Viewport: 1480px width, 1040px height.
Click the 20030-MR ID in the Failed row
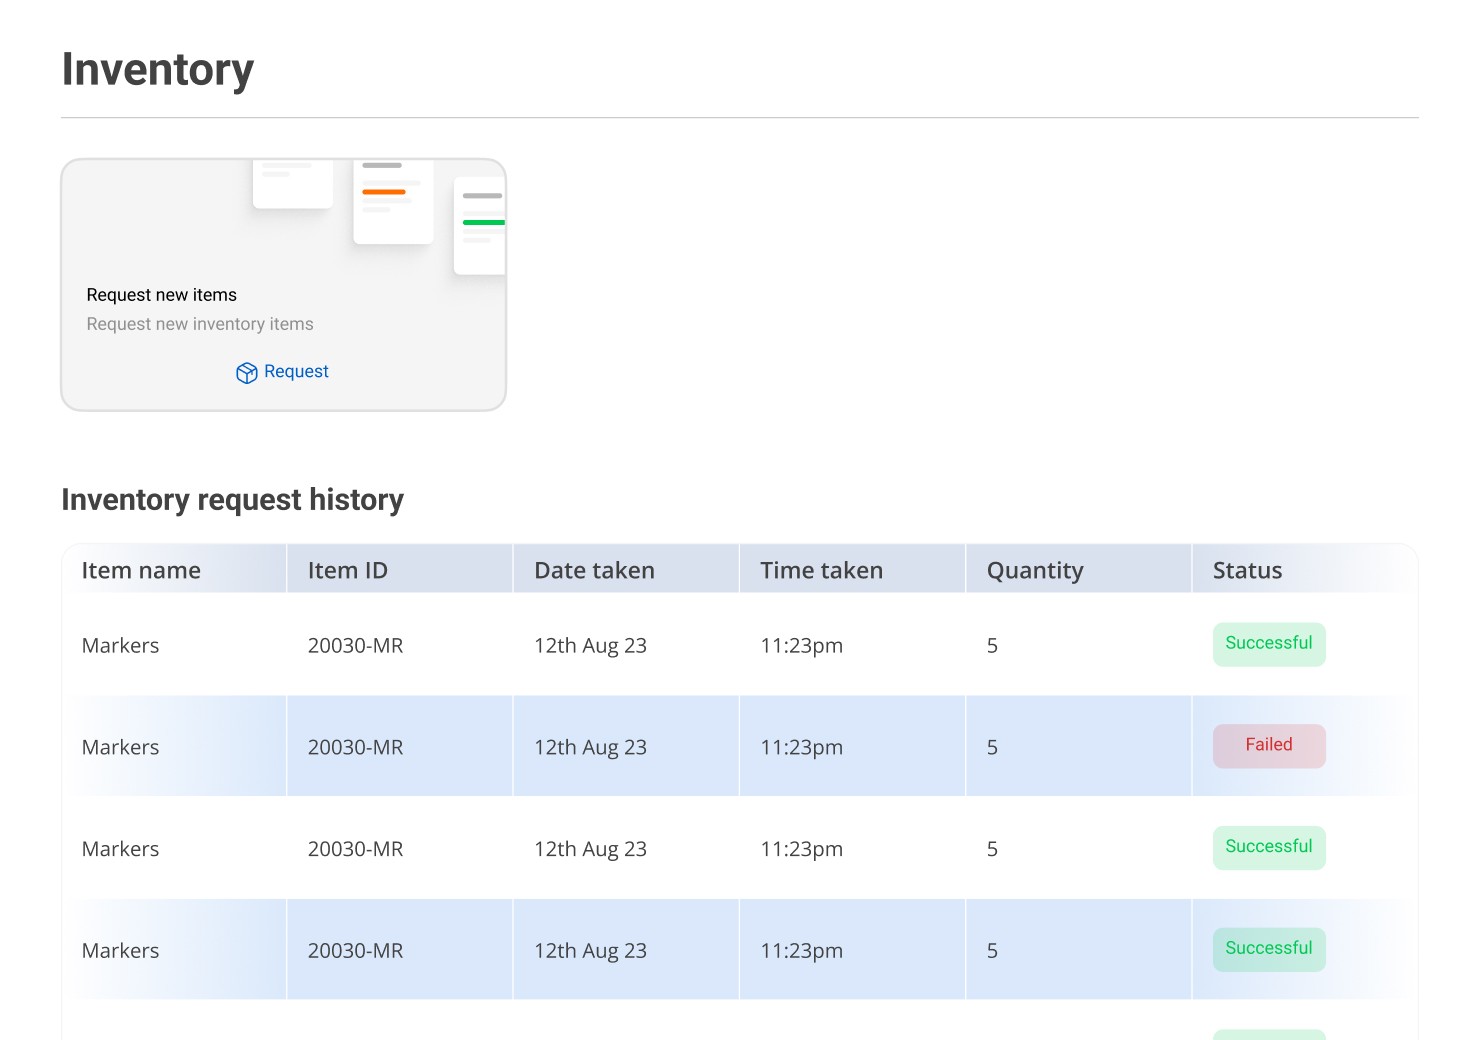355,748
